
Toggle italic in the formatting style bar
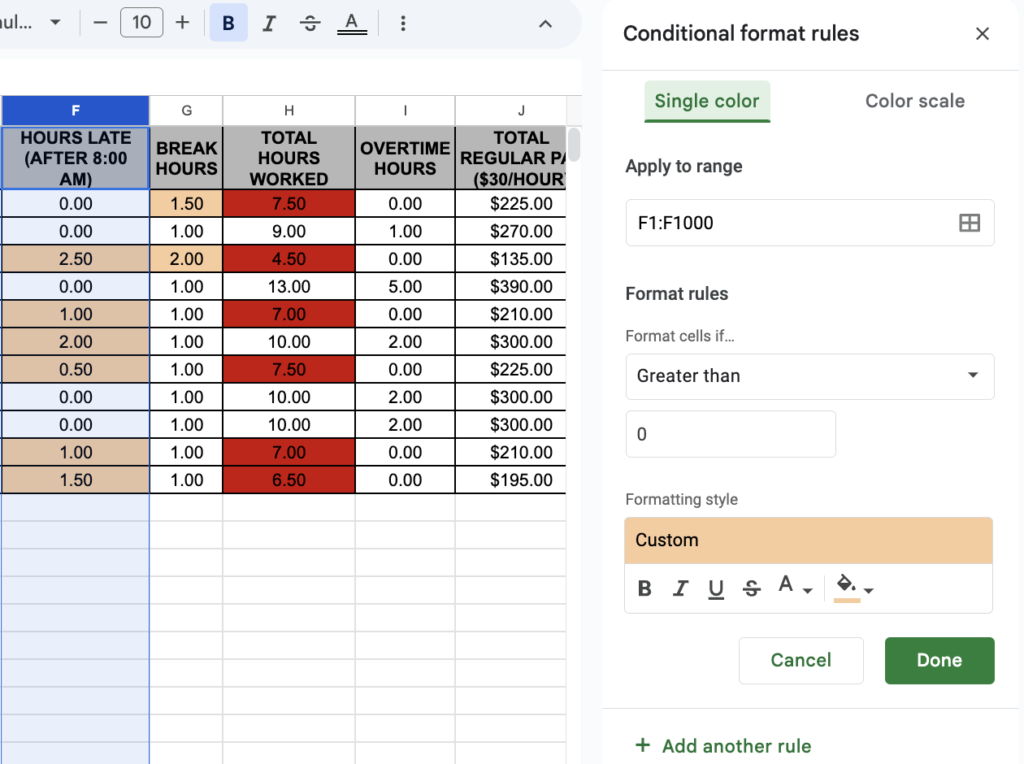680,588
